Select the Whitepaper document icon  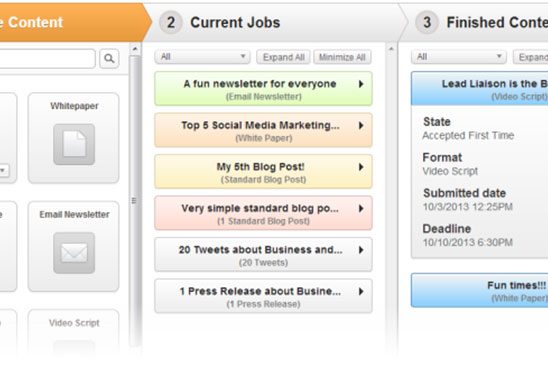74,144
